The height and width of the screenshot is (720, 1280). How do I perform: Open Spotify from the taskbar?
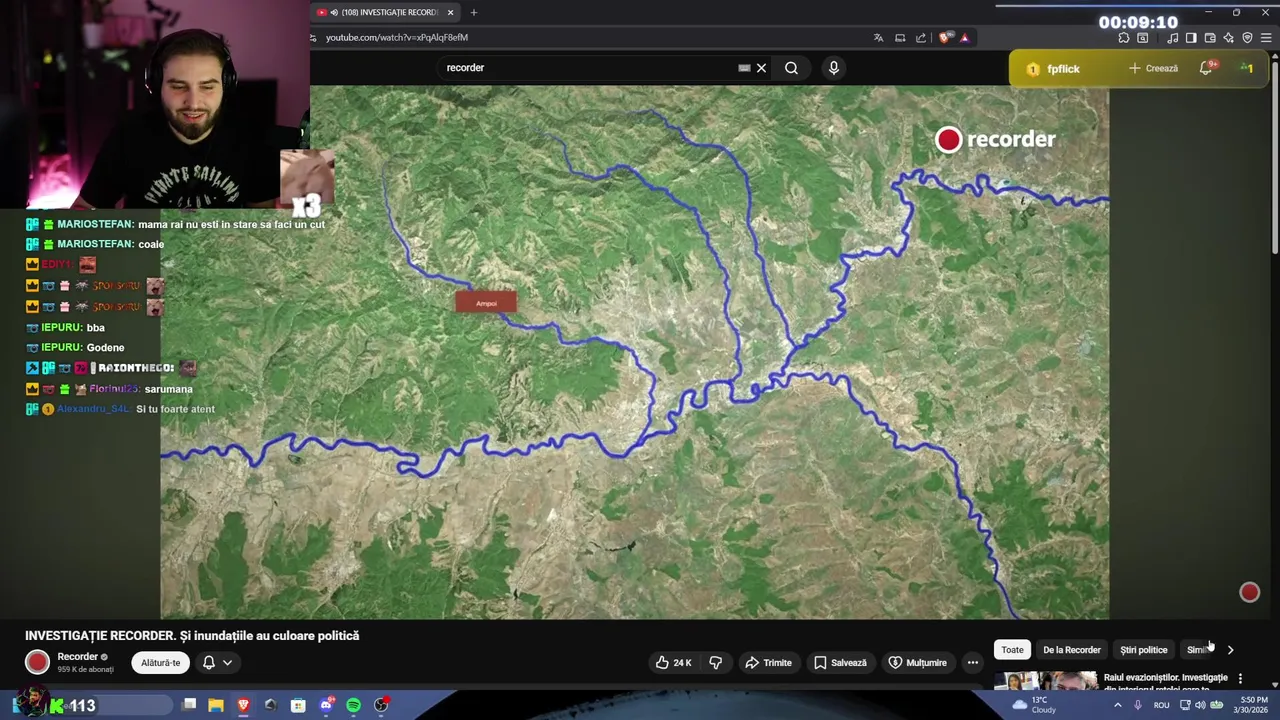353,705
